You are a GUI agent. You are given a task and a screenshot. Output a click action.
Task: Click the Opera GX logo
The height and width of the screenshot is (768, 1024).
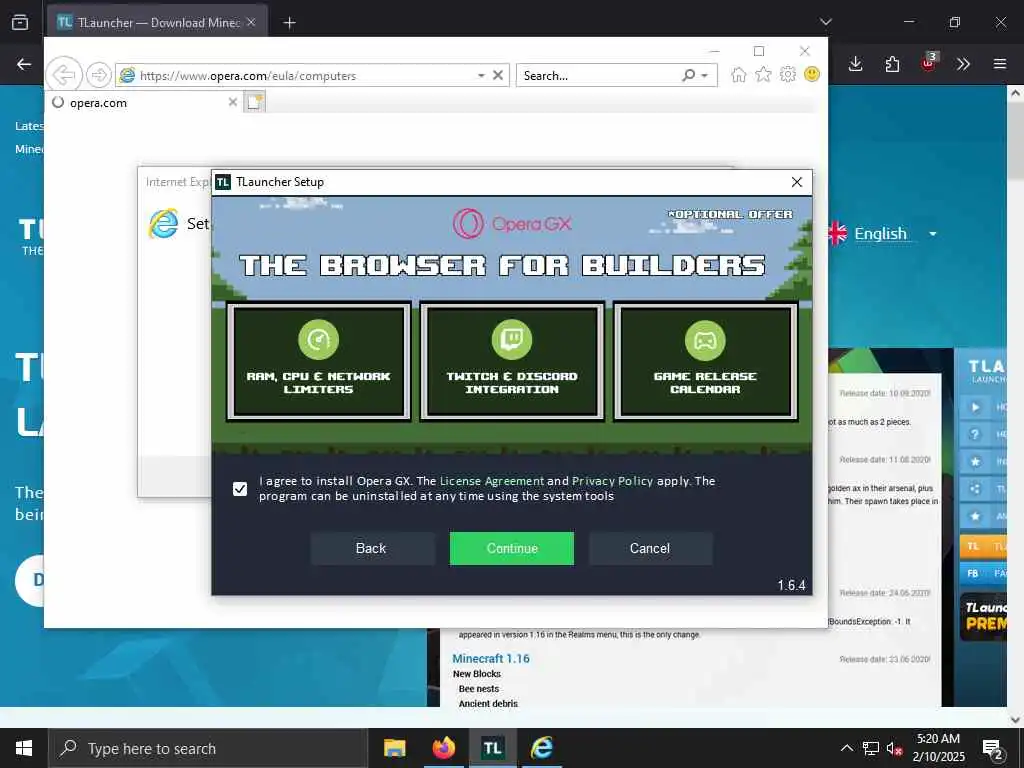pos(511,223)
